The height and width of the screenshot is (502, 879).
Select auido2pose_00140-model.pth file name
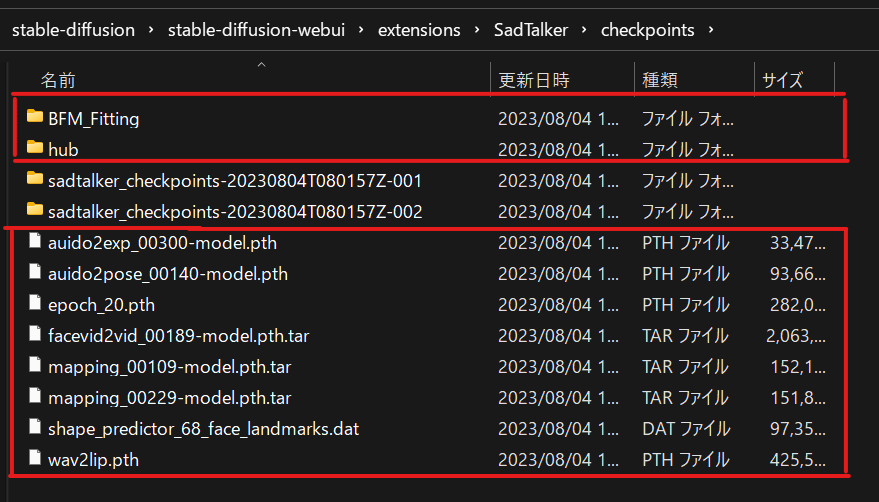coord(168,274)
